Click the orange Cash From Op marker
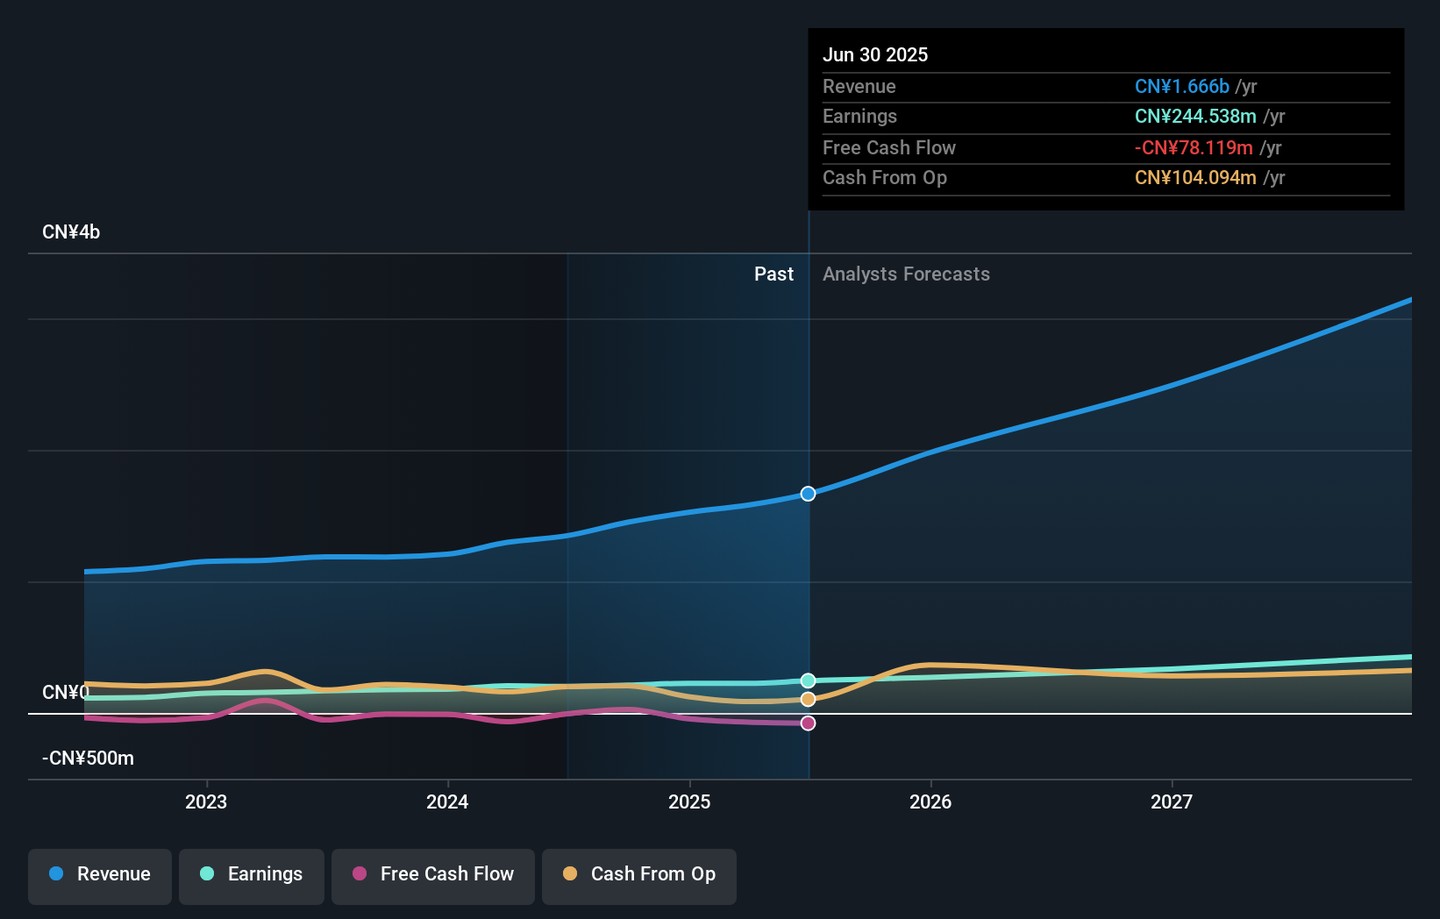The image size is (1440, 919). click(808, 699)
